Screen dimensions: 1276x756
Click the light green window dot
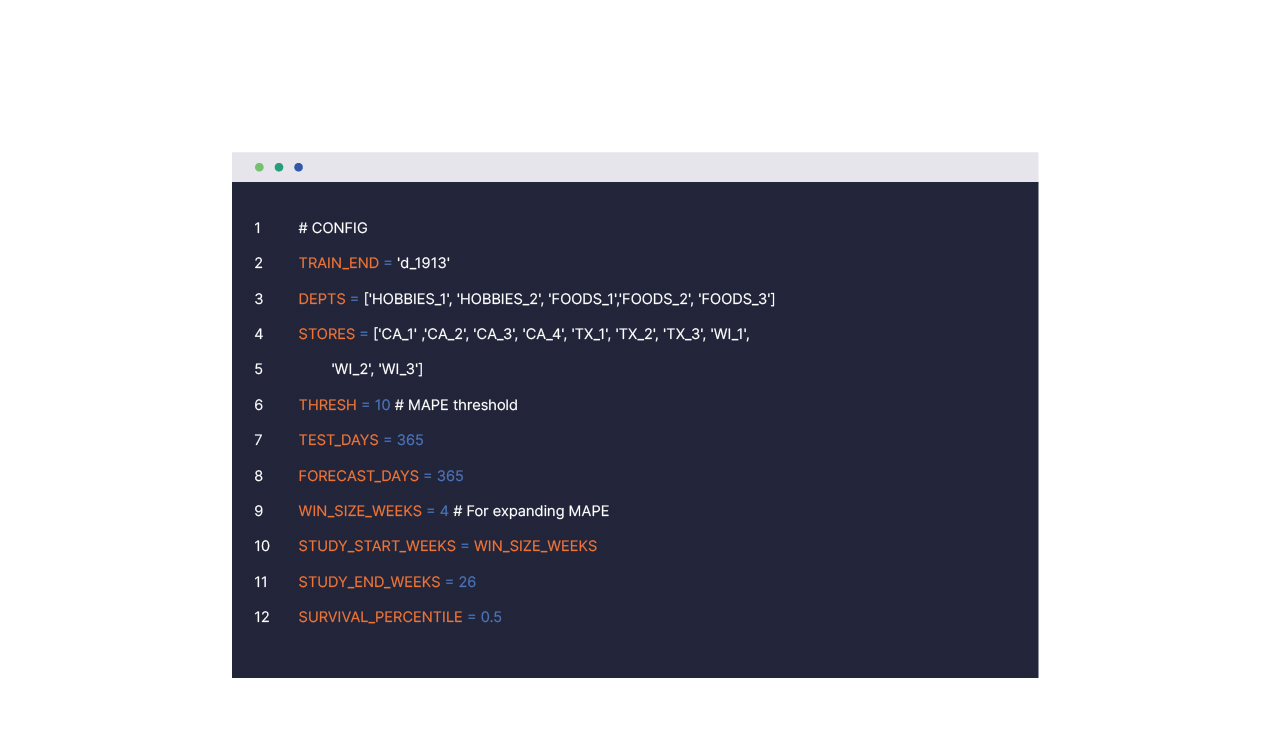[x=259, y=167]
